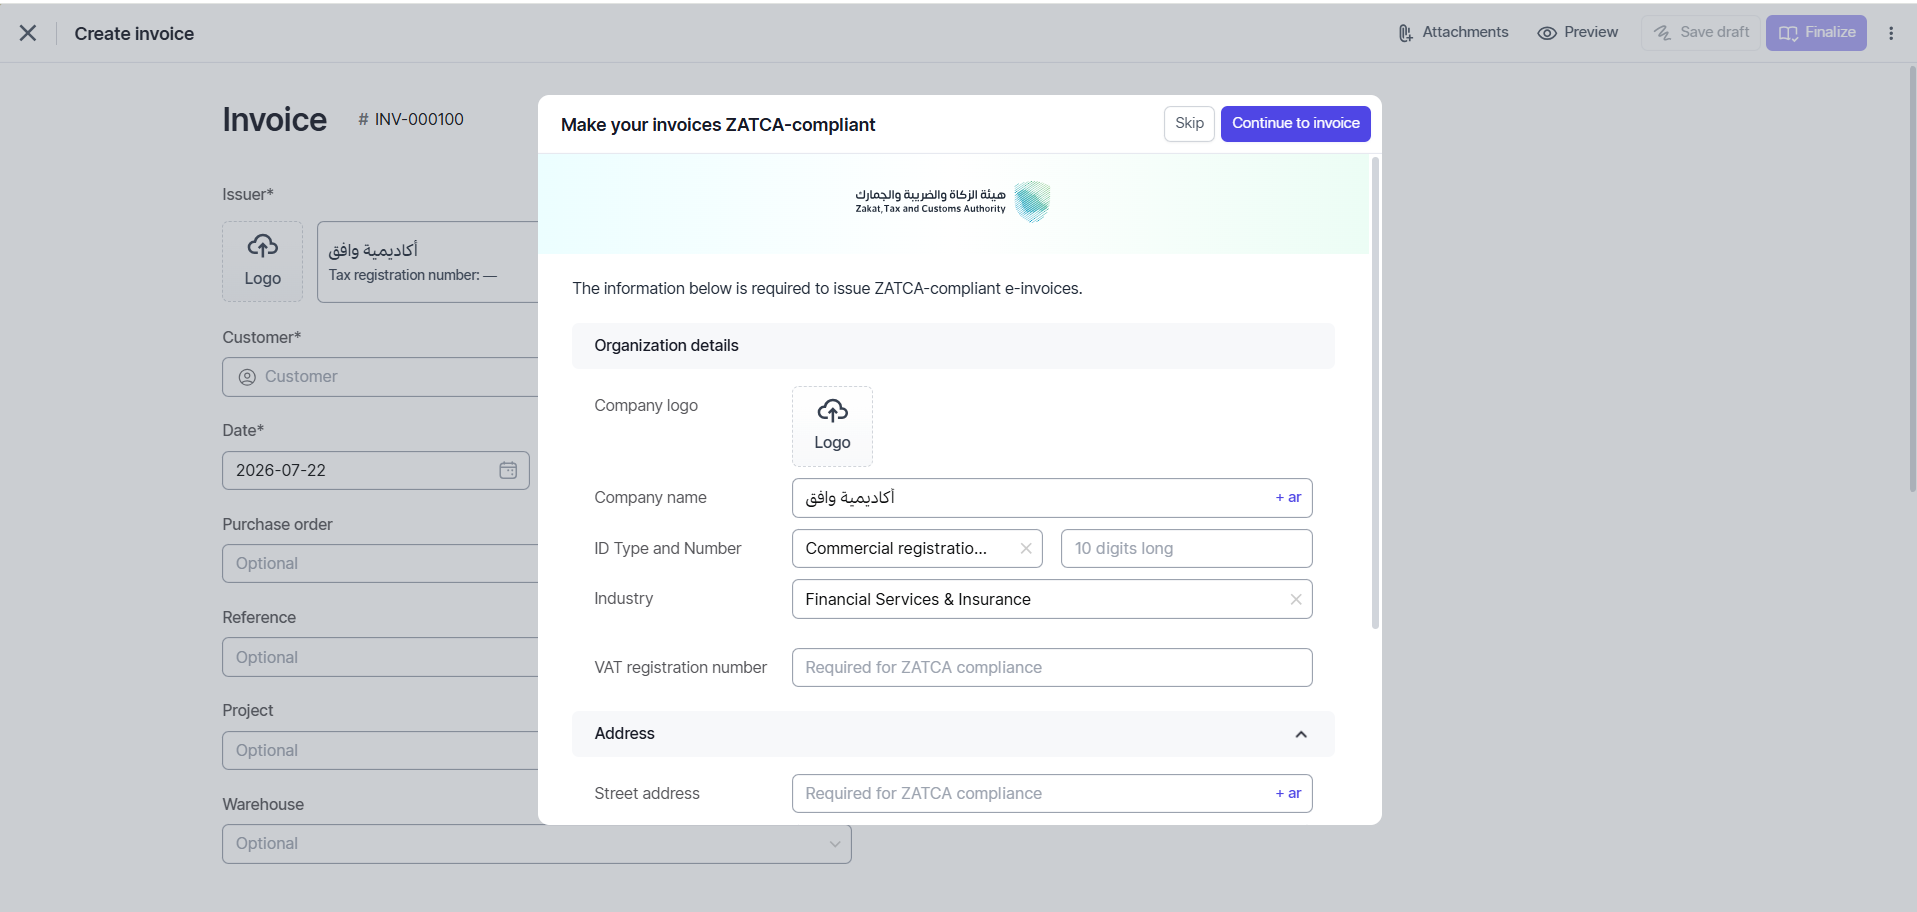This screenshot has width=1917, height=912.
Task: Click the 10 digits long ID number field
Action: pos(1186,548)
